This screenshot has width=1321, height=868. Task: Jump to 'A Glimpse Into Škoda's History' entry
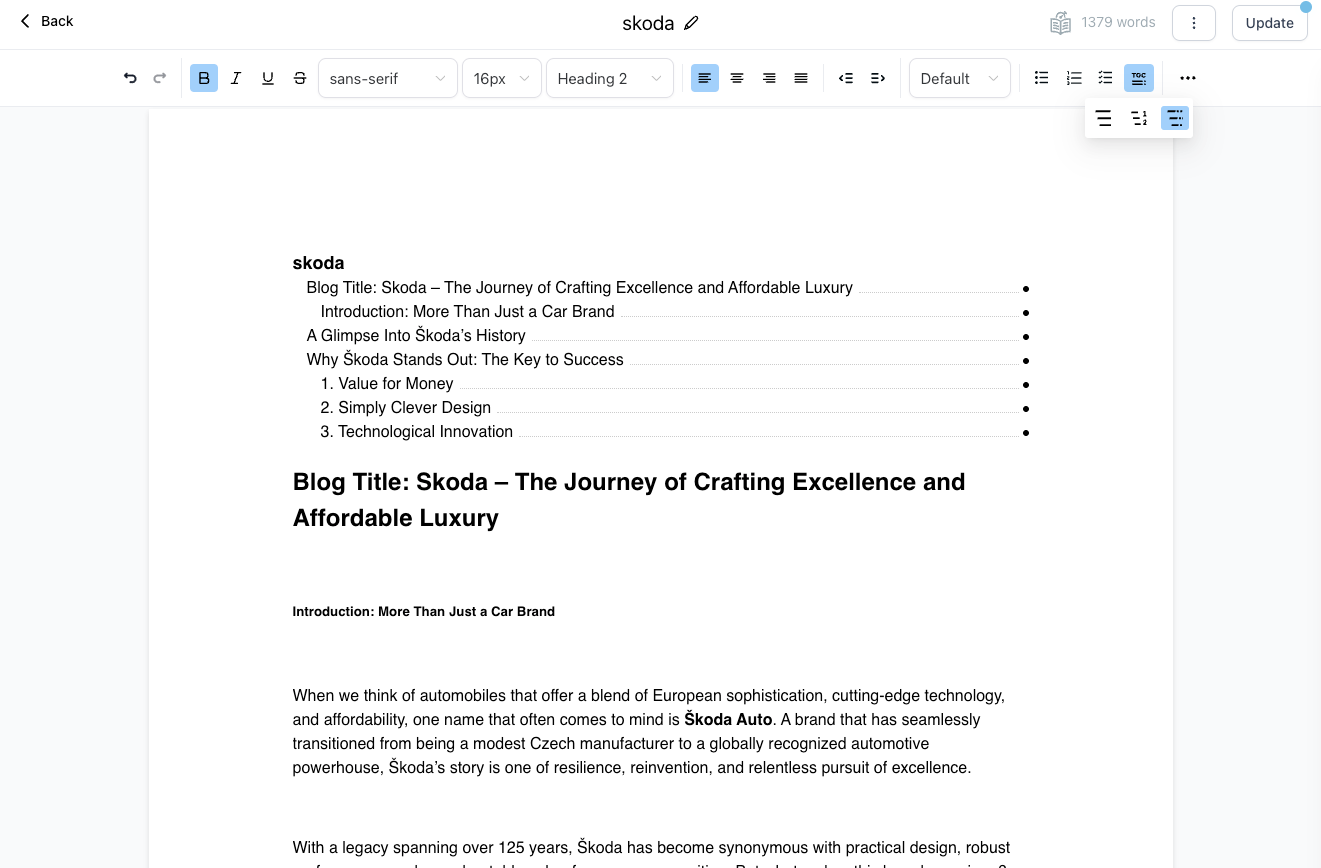coord(416,336)
